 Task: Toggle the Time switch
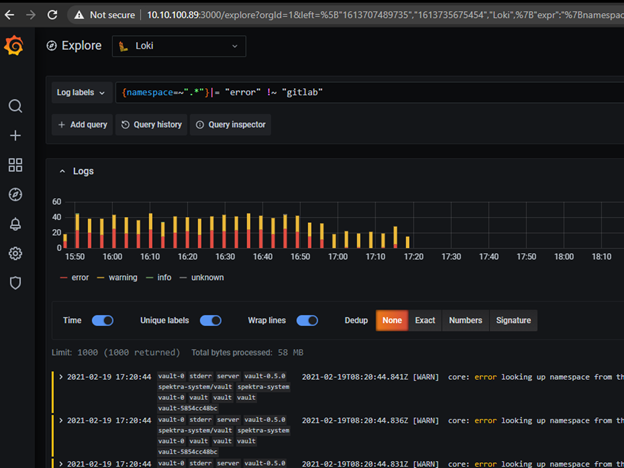(103, 320)
